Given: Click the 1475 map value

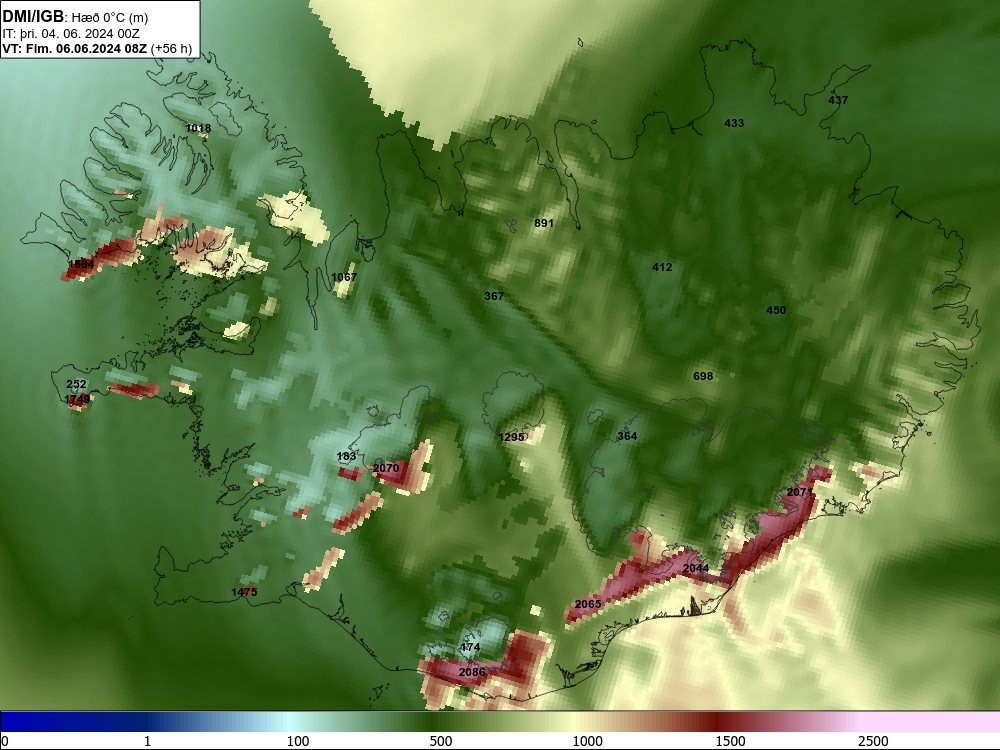Looking at the screenshot, I should (244, 592).
